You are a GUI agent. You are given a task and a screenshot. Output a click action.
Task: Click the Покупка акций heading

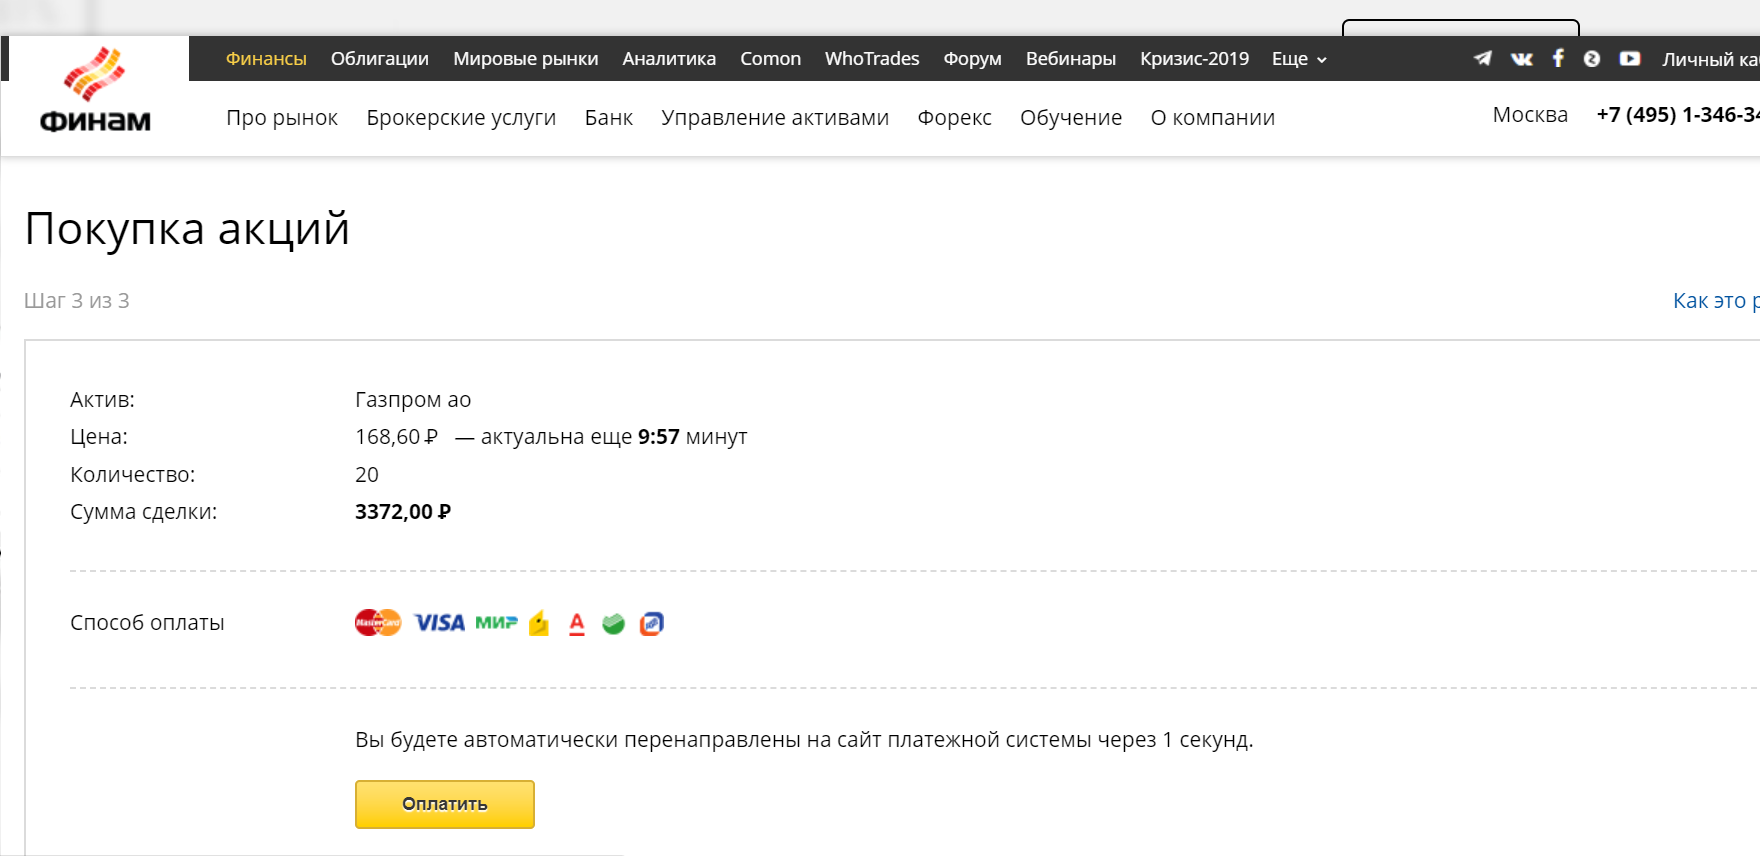coord(187,229)
